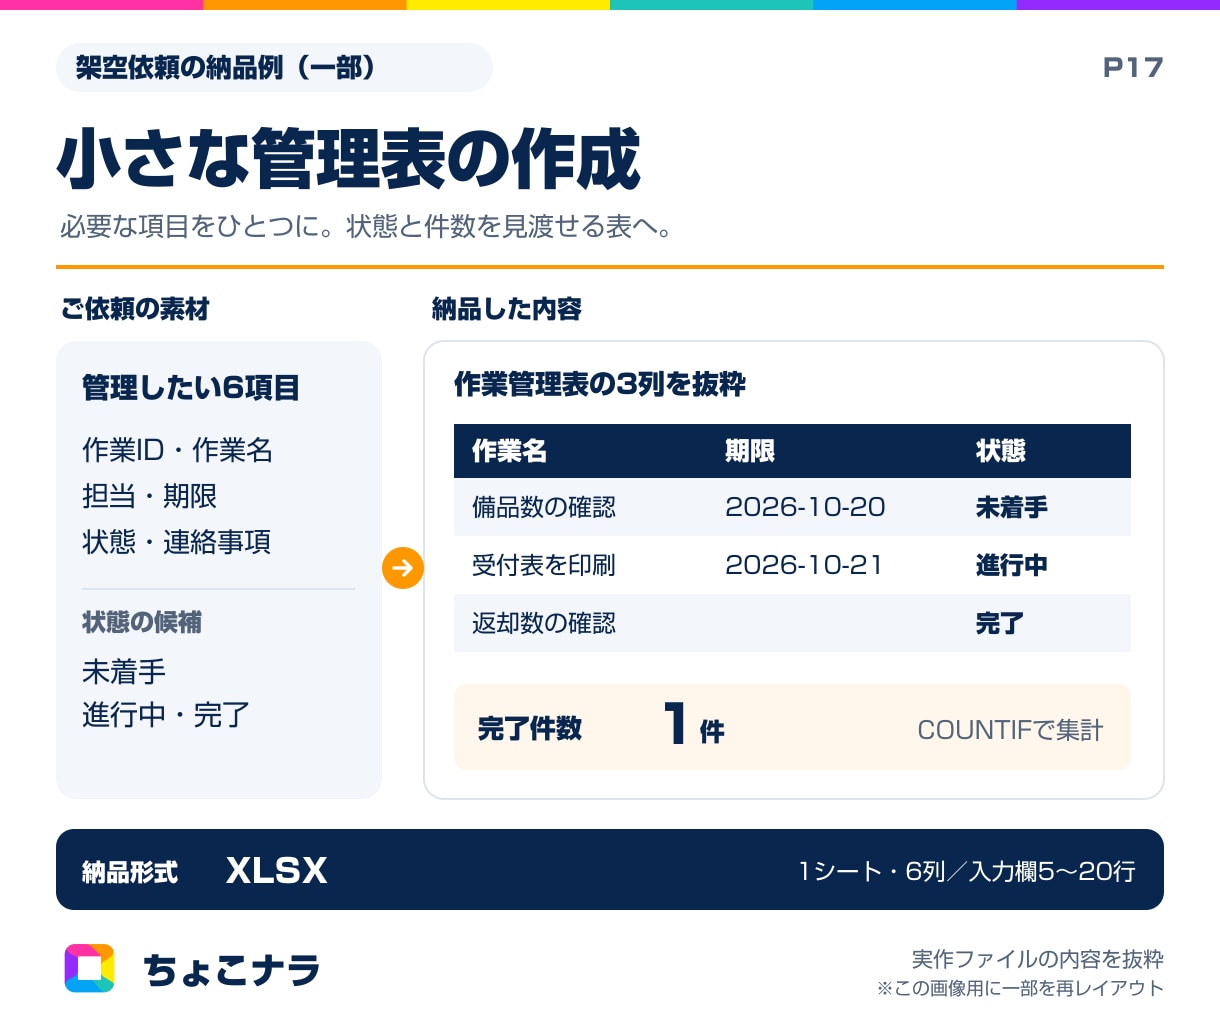Click the 2026-10-20 date cell
Viewport: 1220px width, 1016px height.
805,507
